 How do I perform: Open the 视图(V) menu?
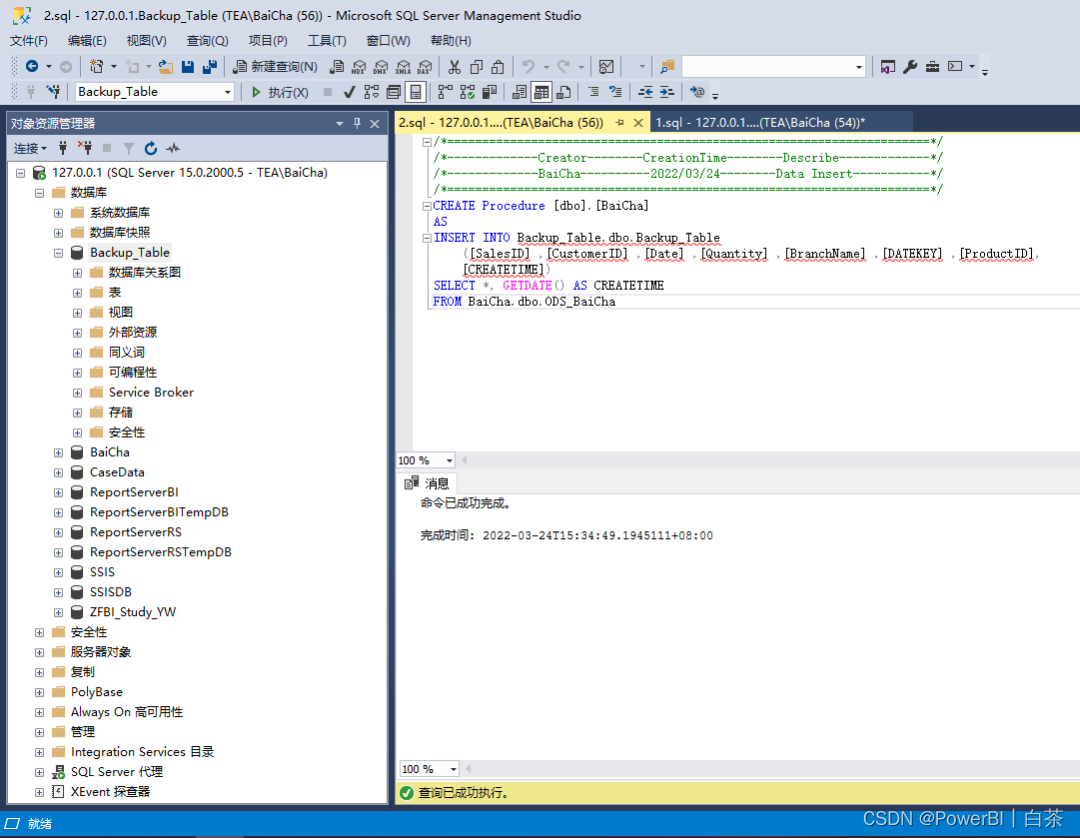pyautogui.click(x=146, y=41)
